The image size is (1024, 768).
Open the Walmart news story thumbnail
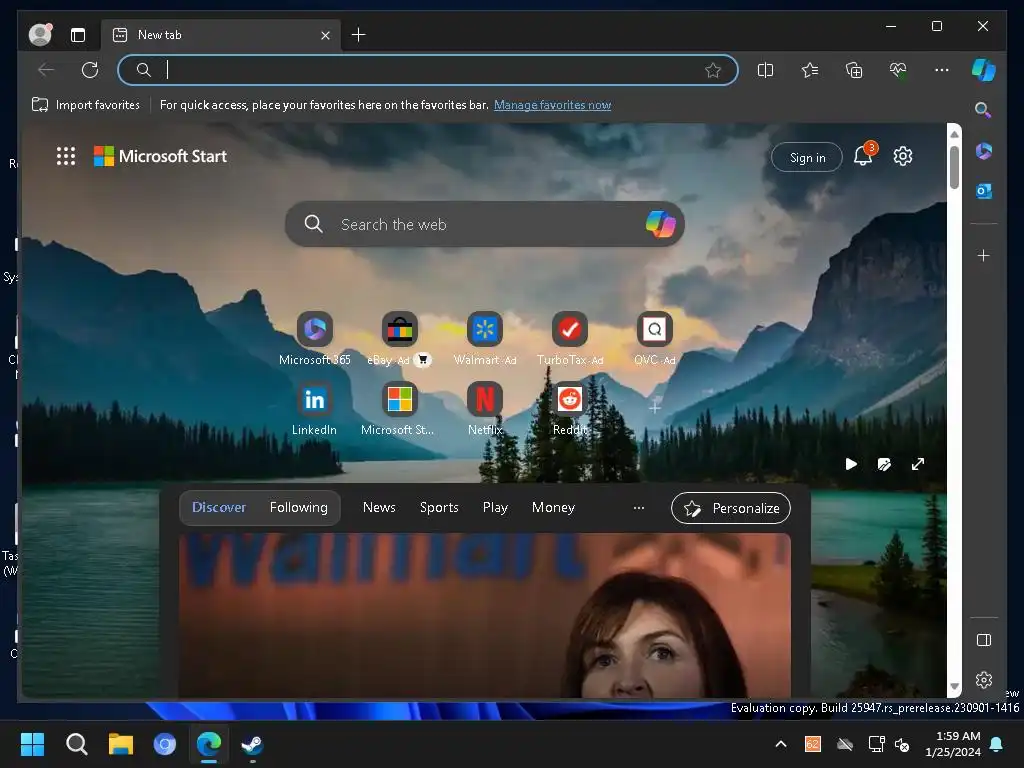coord(485,615)
